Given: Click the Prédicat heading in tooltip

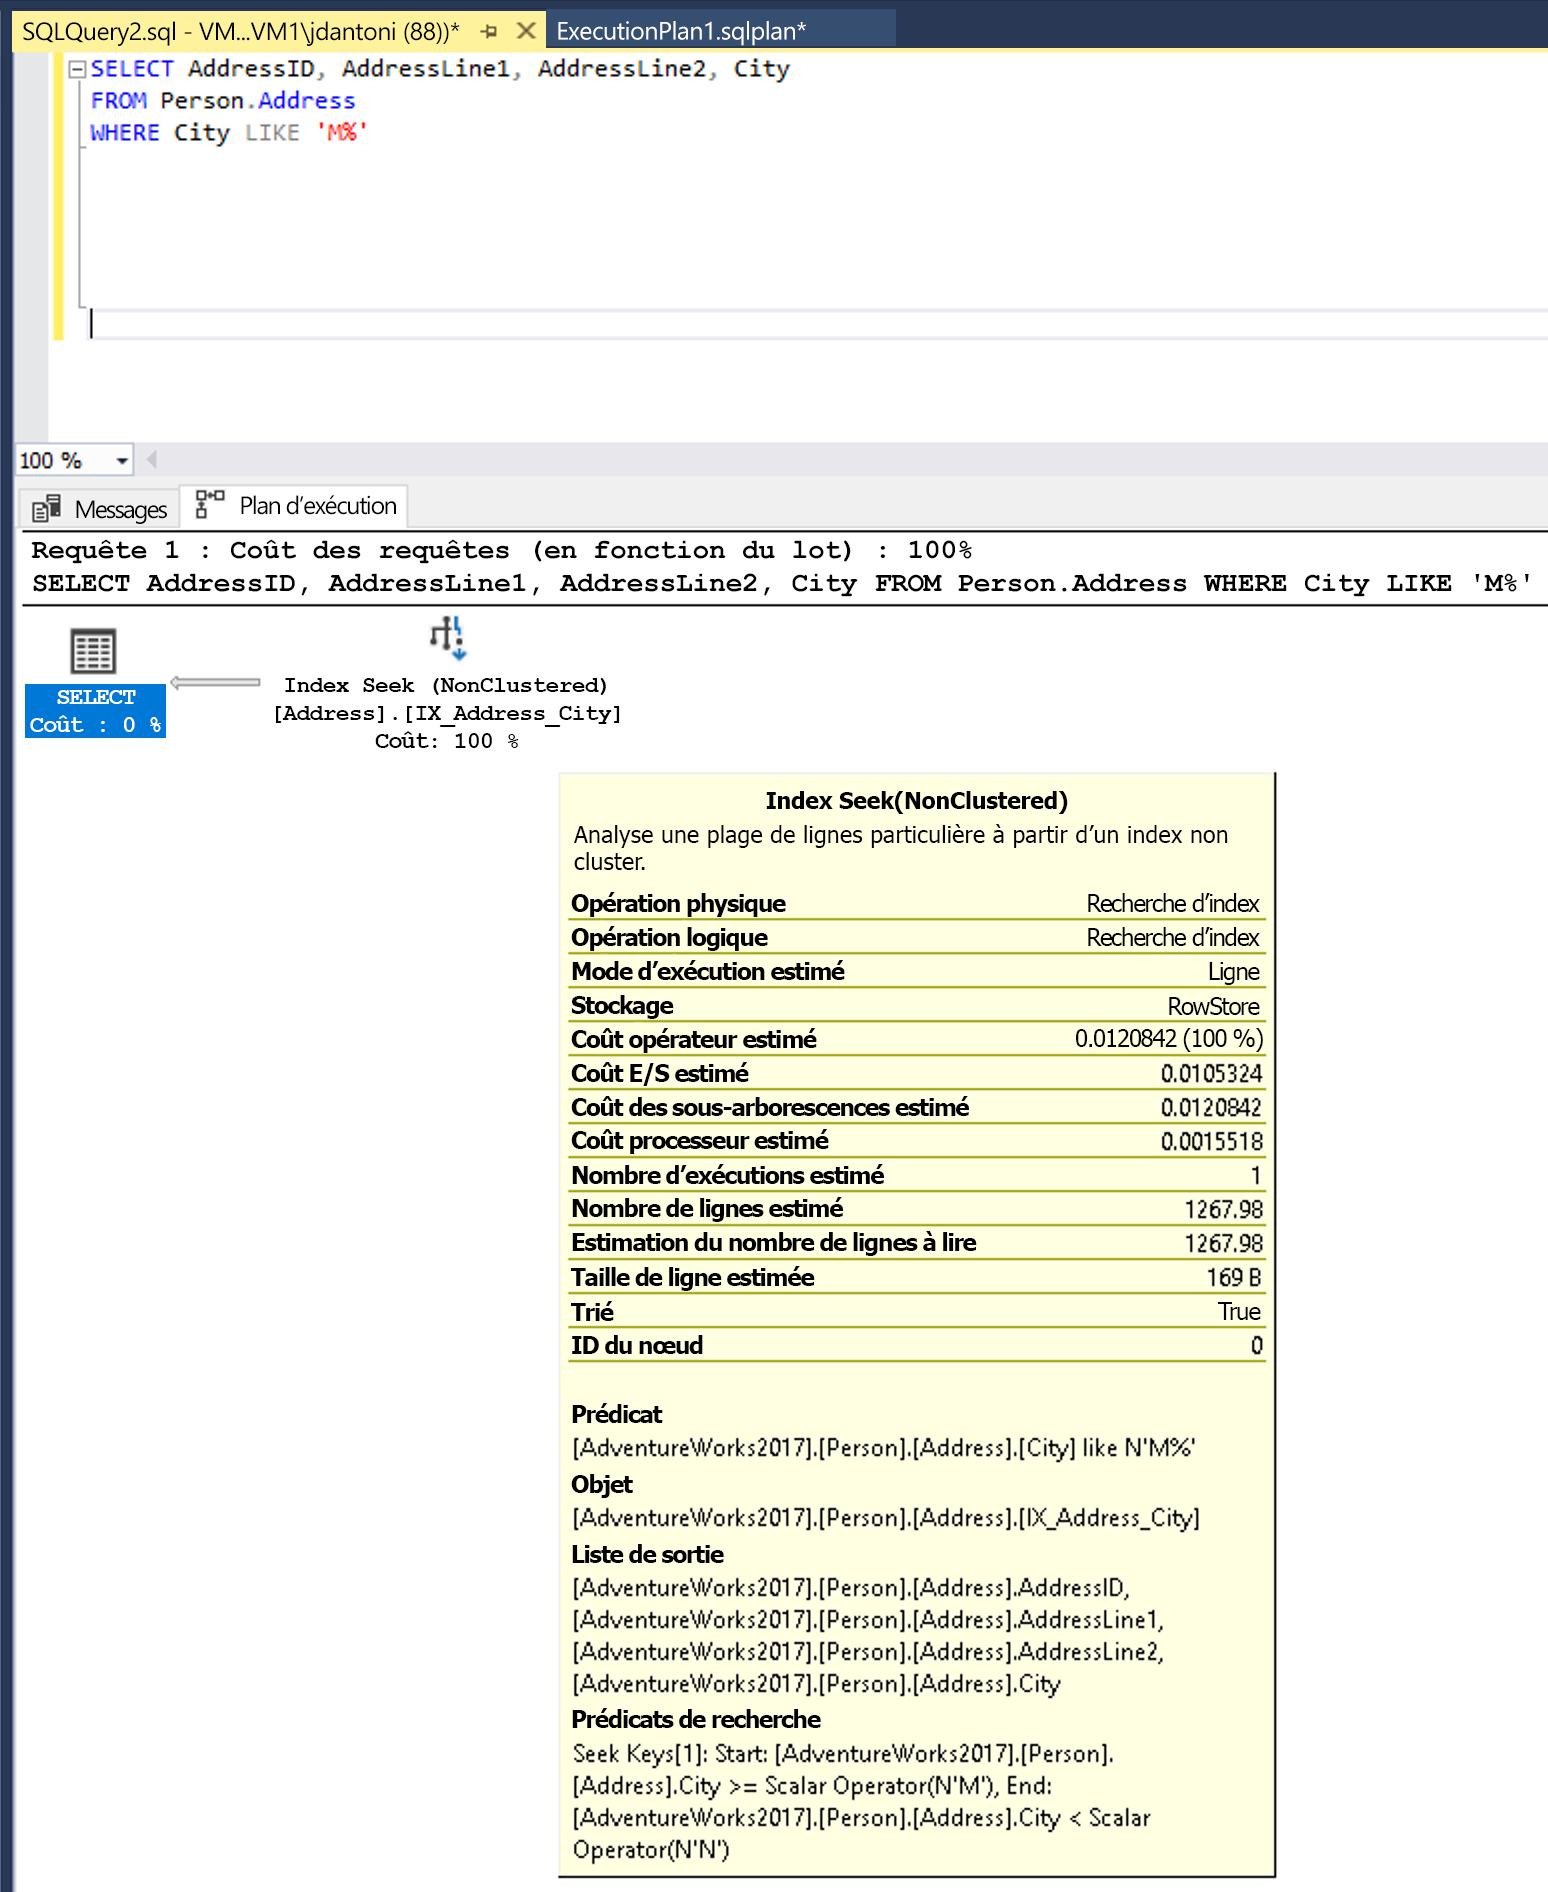Looking at the screenshot, I should click(617, 1414).
